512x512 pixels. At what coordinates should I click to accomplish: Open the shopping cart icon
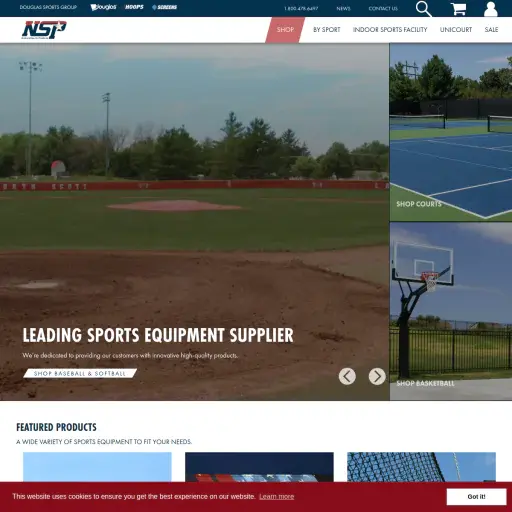click(458, 9)
